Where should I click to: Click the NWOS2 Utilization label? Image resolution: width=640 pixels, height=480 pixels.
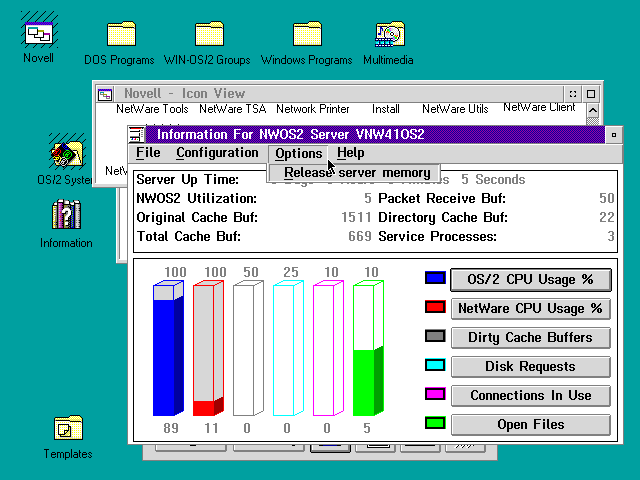tap(197, 198)
